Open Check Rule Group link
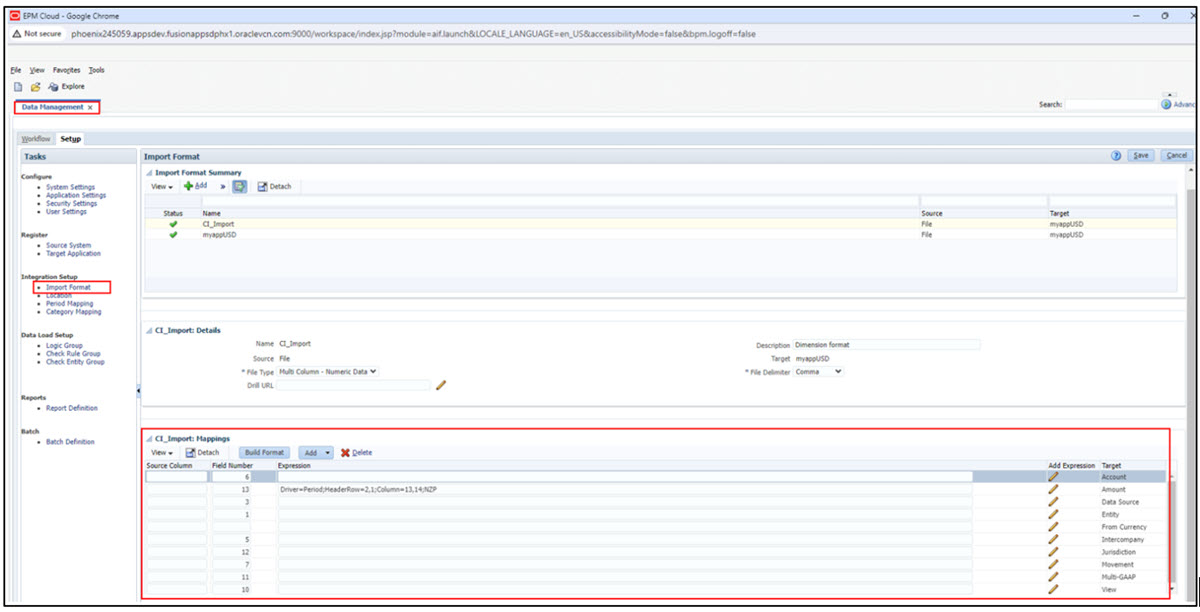 click(73, 354)
